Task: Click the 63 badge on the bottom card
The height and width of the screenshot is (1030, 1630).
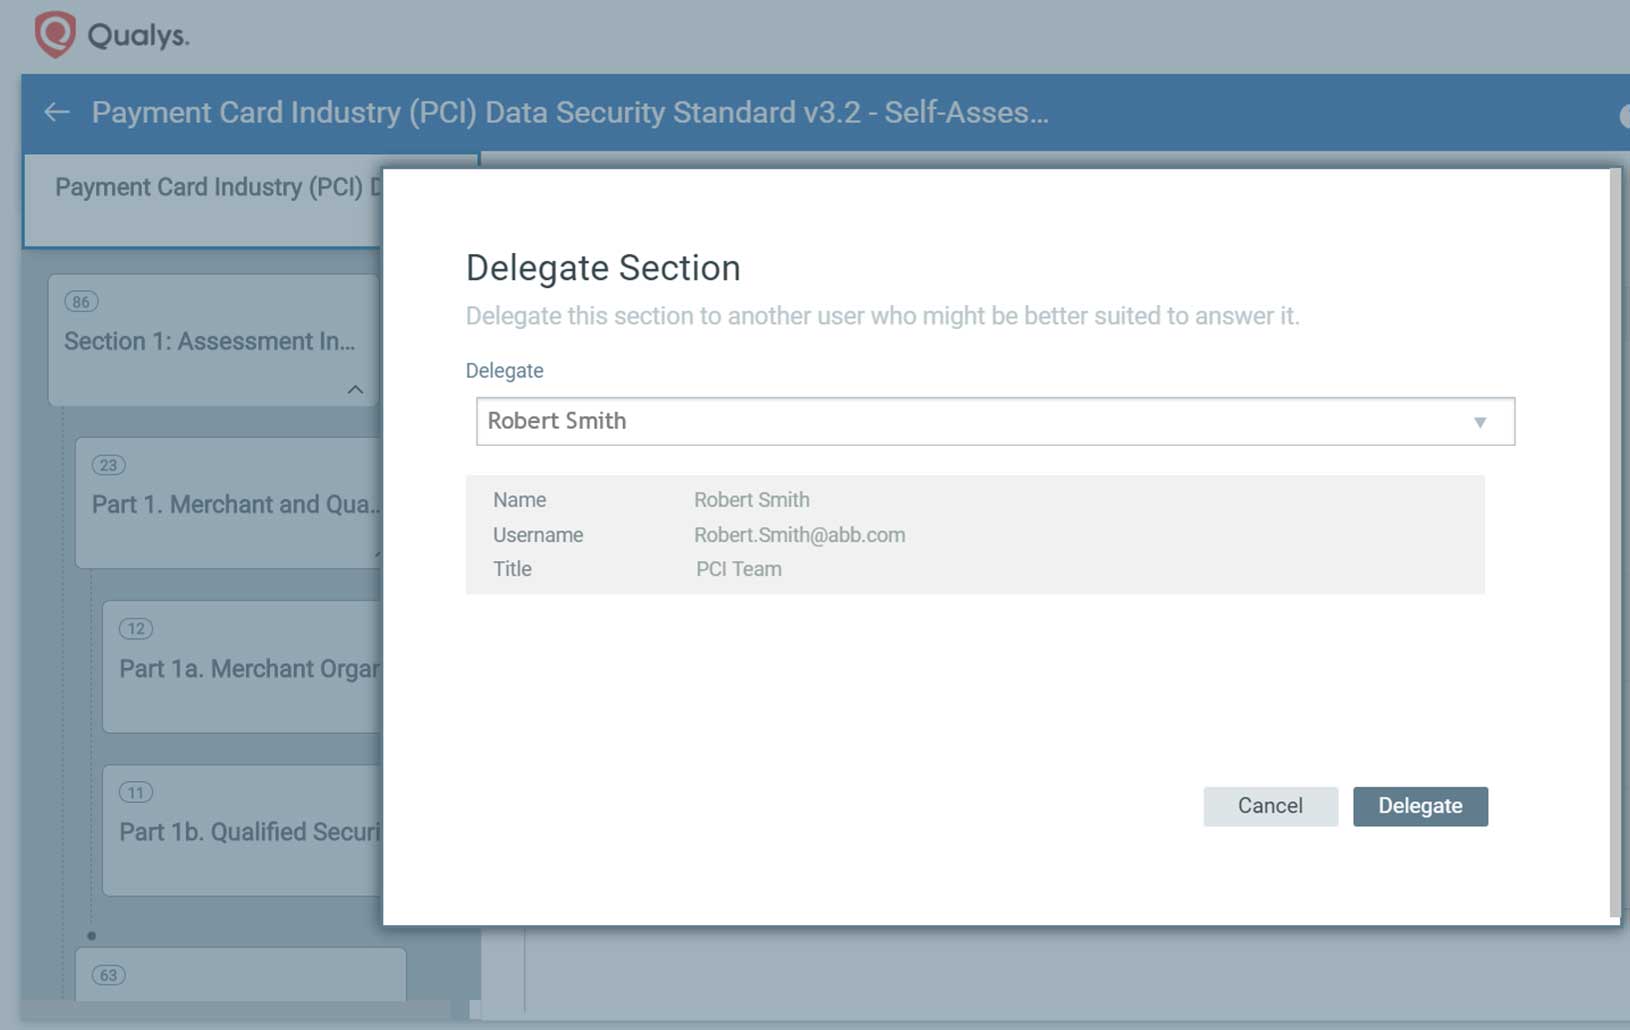Action: click(109, 974)
